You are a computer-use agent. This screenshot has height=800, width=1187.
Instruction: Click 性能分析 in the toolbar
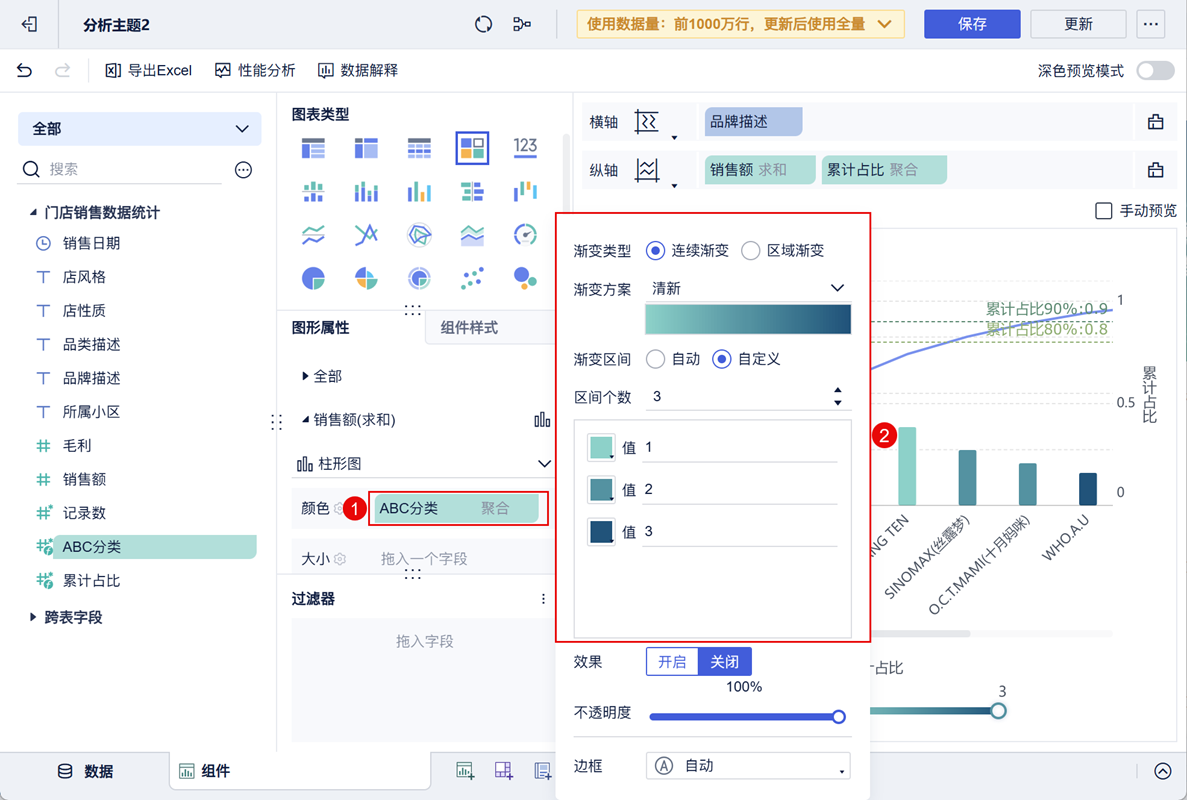pyautogui.click(x=255, y=70)
